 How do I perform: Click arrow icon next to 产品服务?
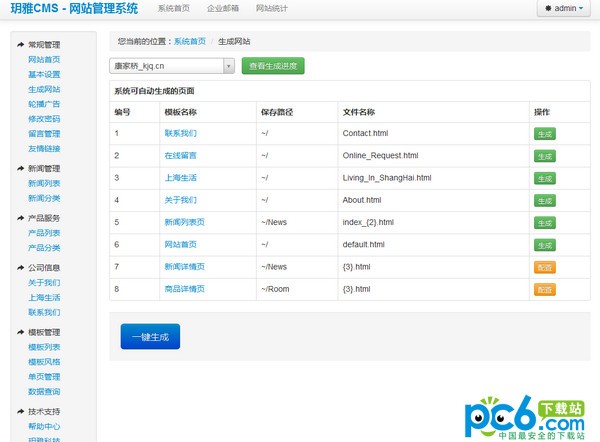point(21,218)
